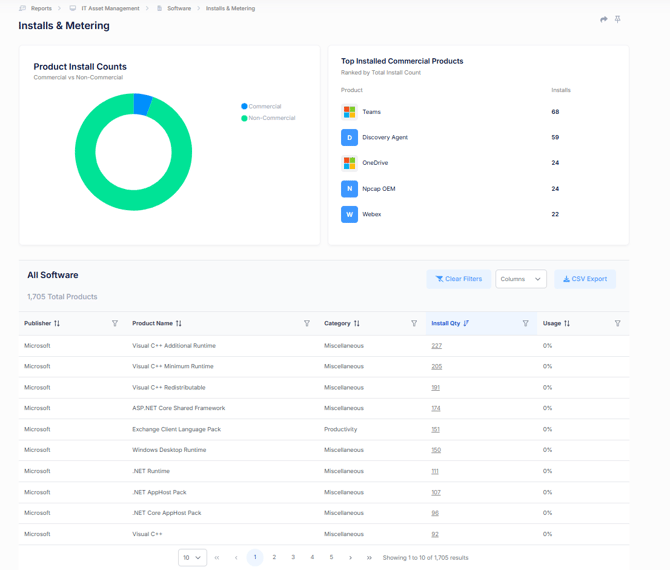Export table with CSV Export button
Viewport: 670px width, 570px height.
(x=585, y=279)
